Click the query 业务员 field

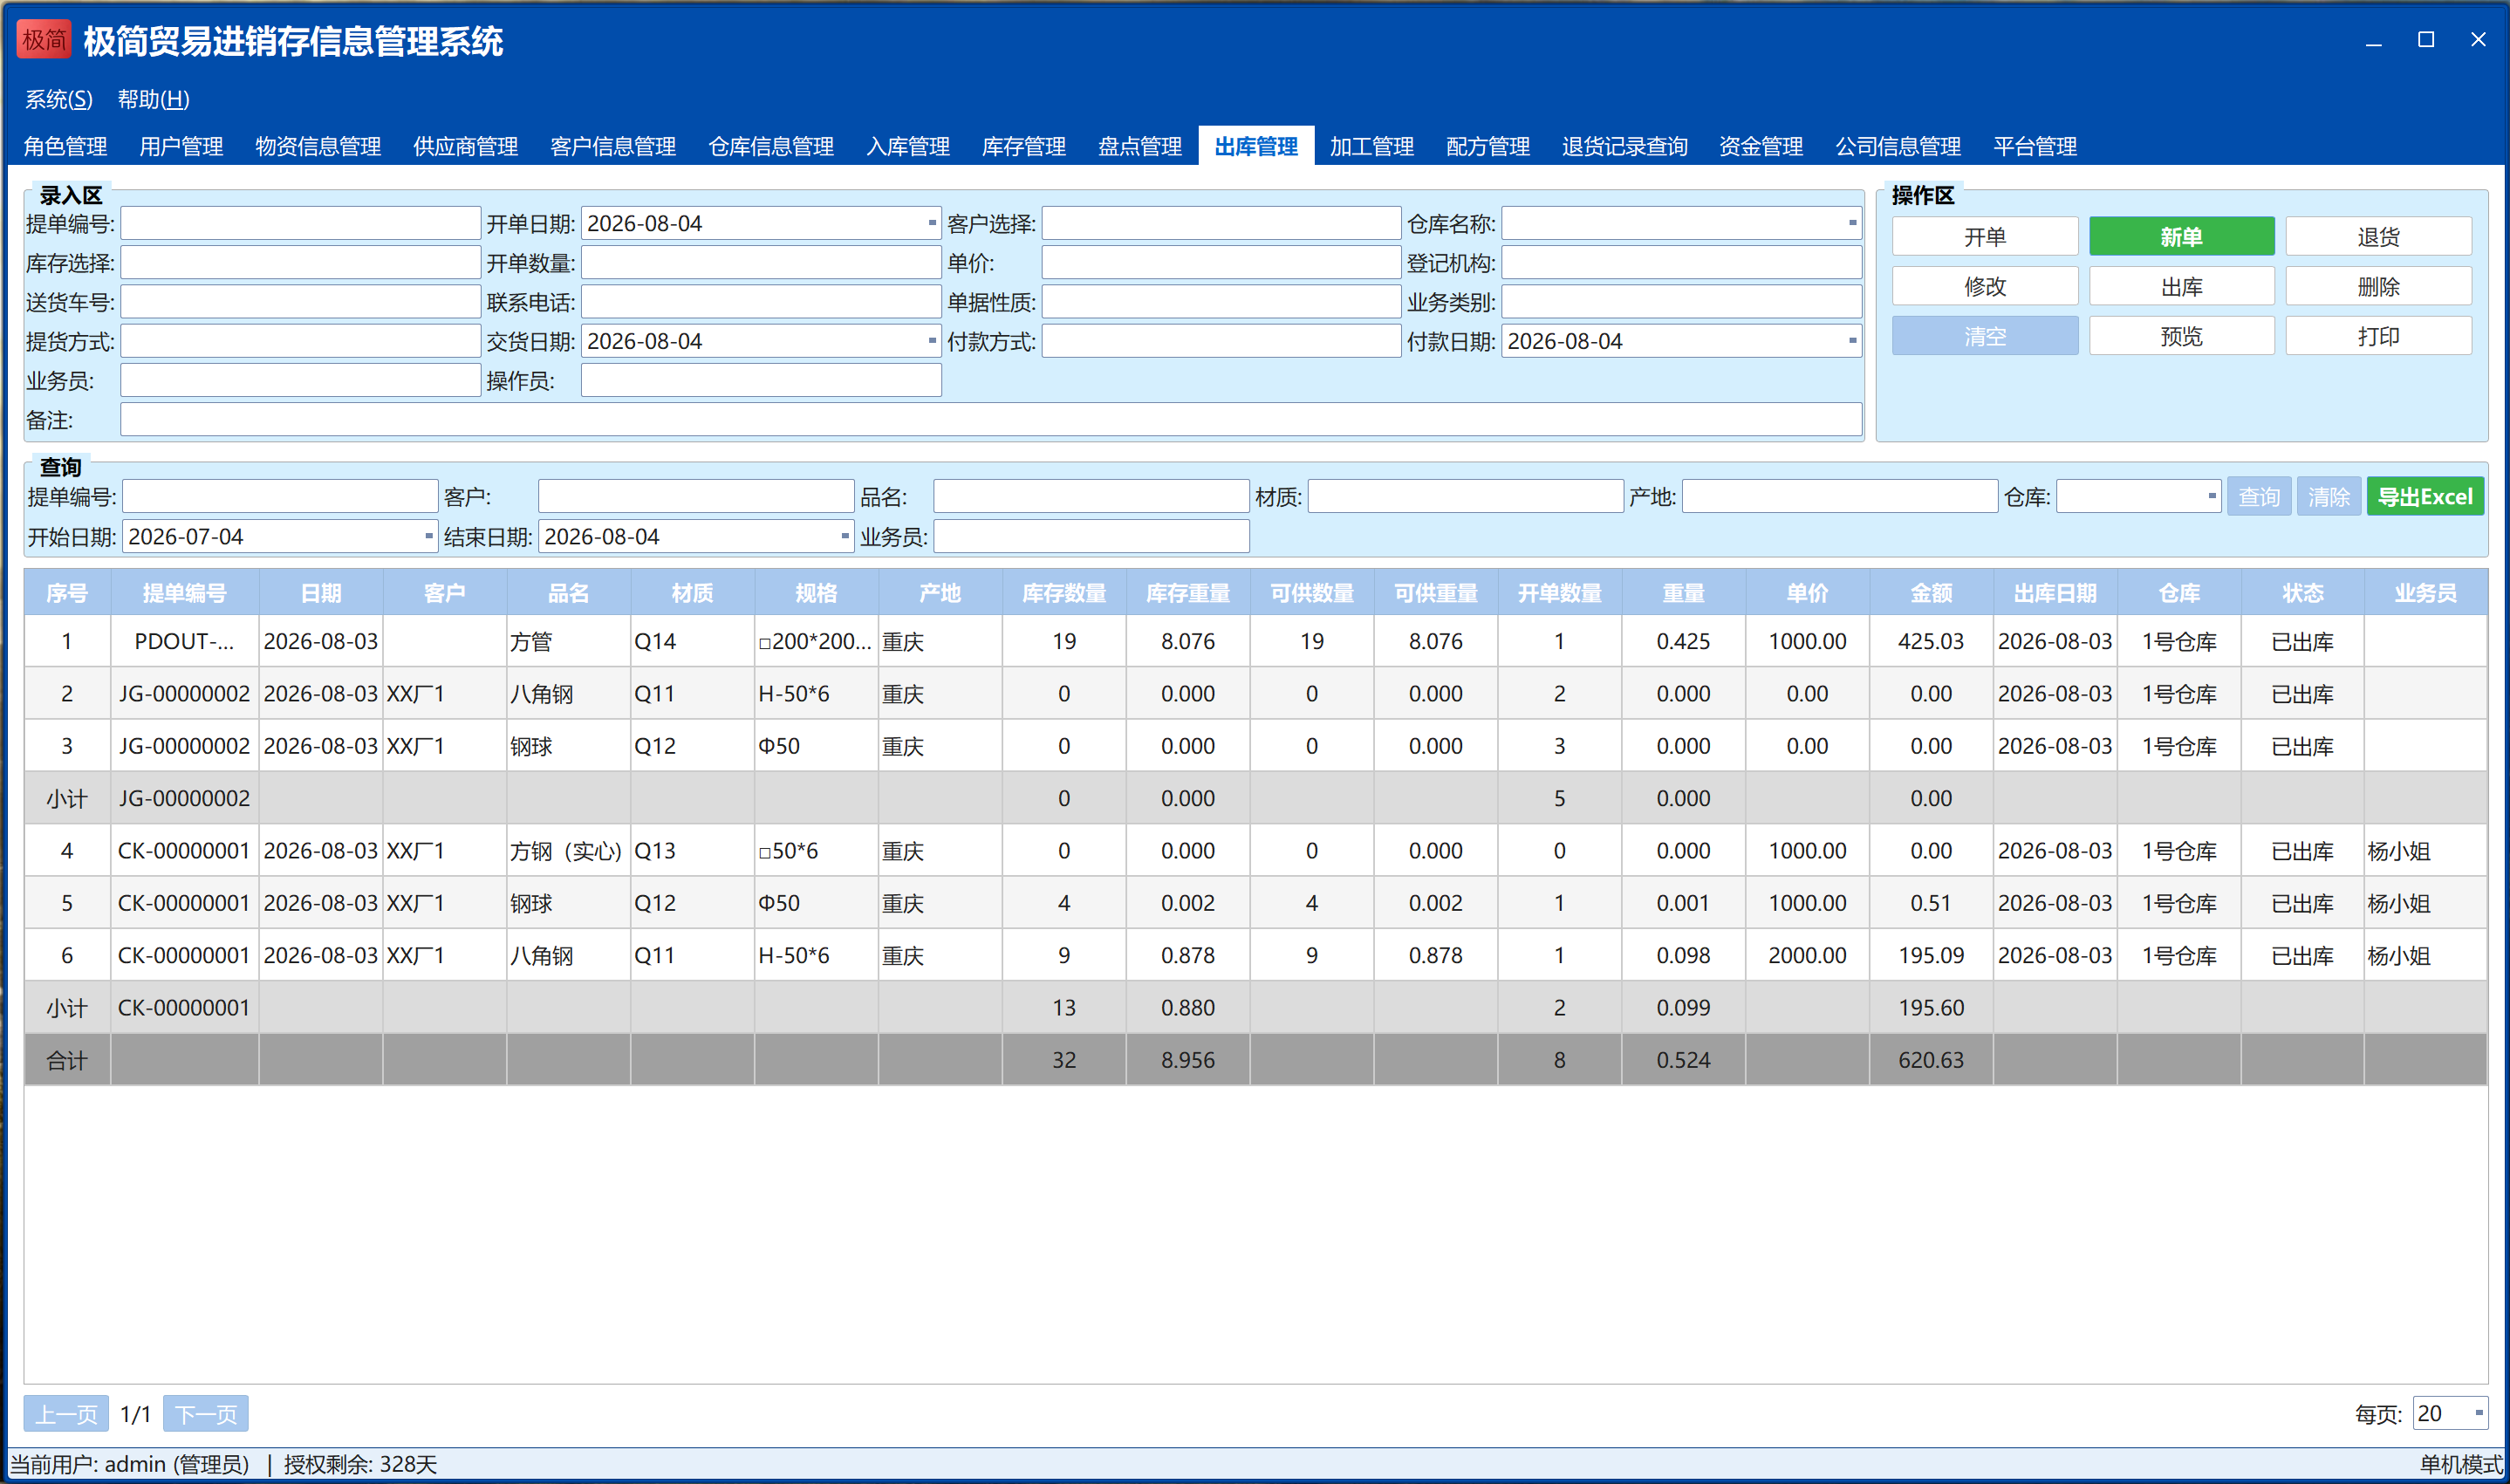click(1091, 536)
